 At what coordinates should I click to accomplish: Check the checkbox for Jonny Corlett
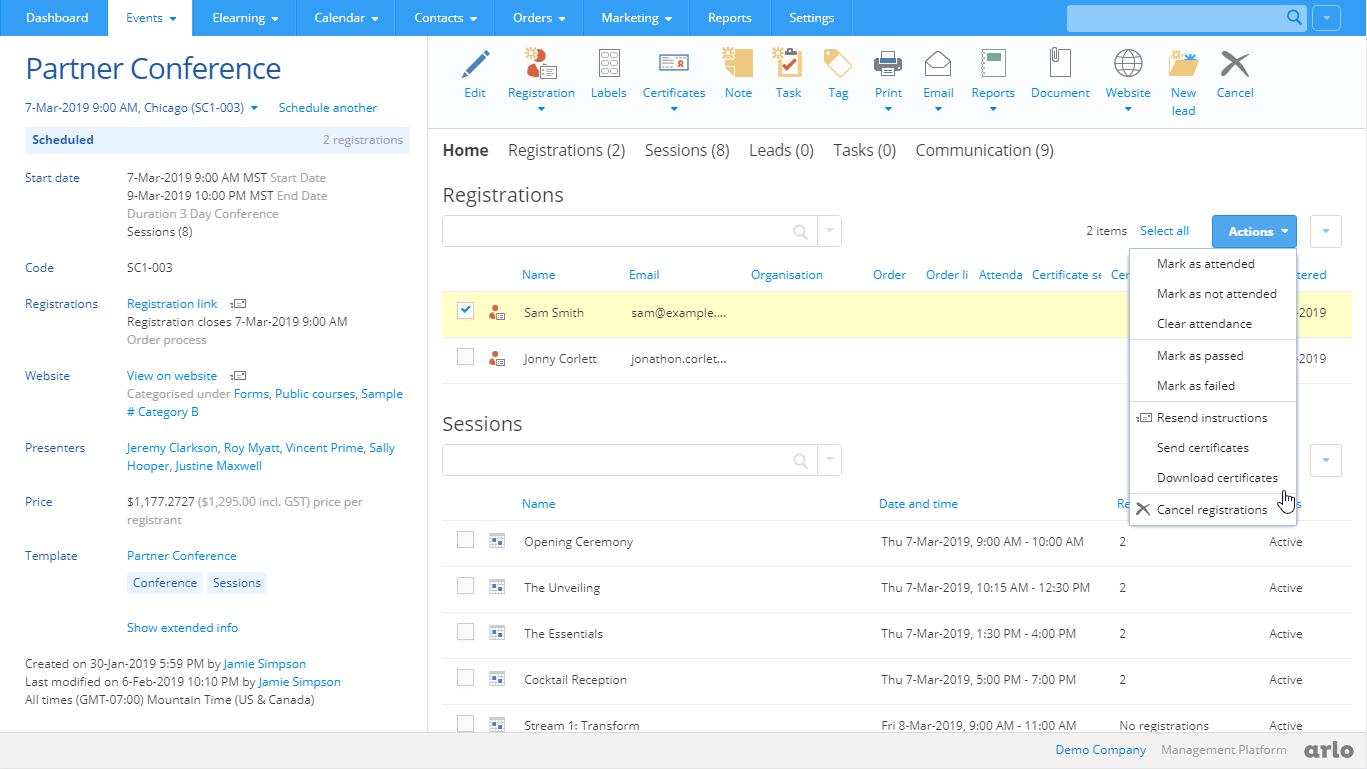pyautogui.click(x=465, y=357)
